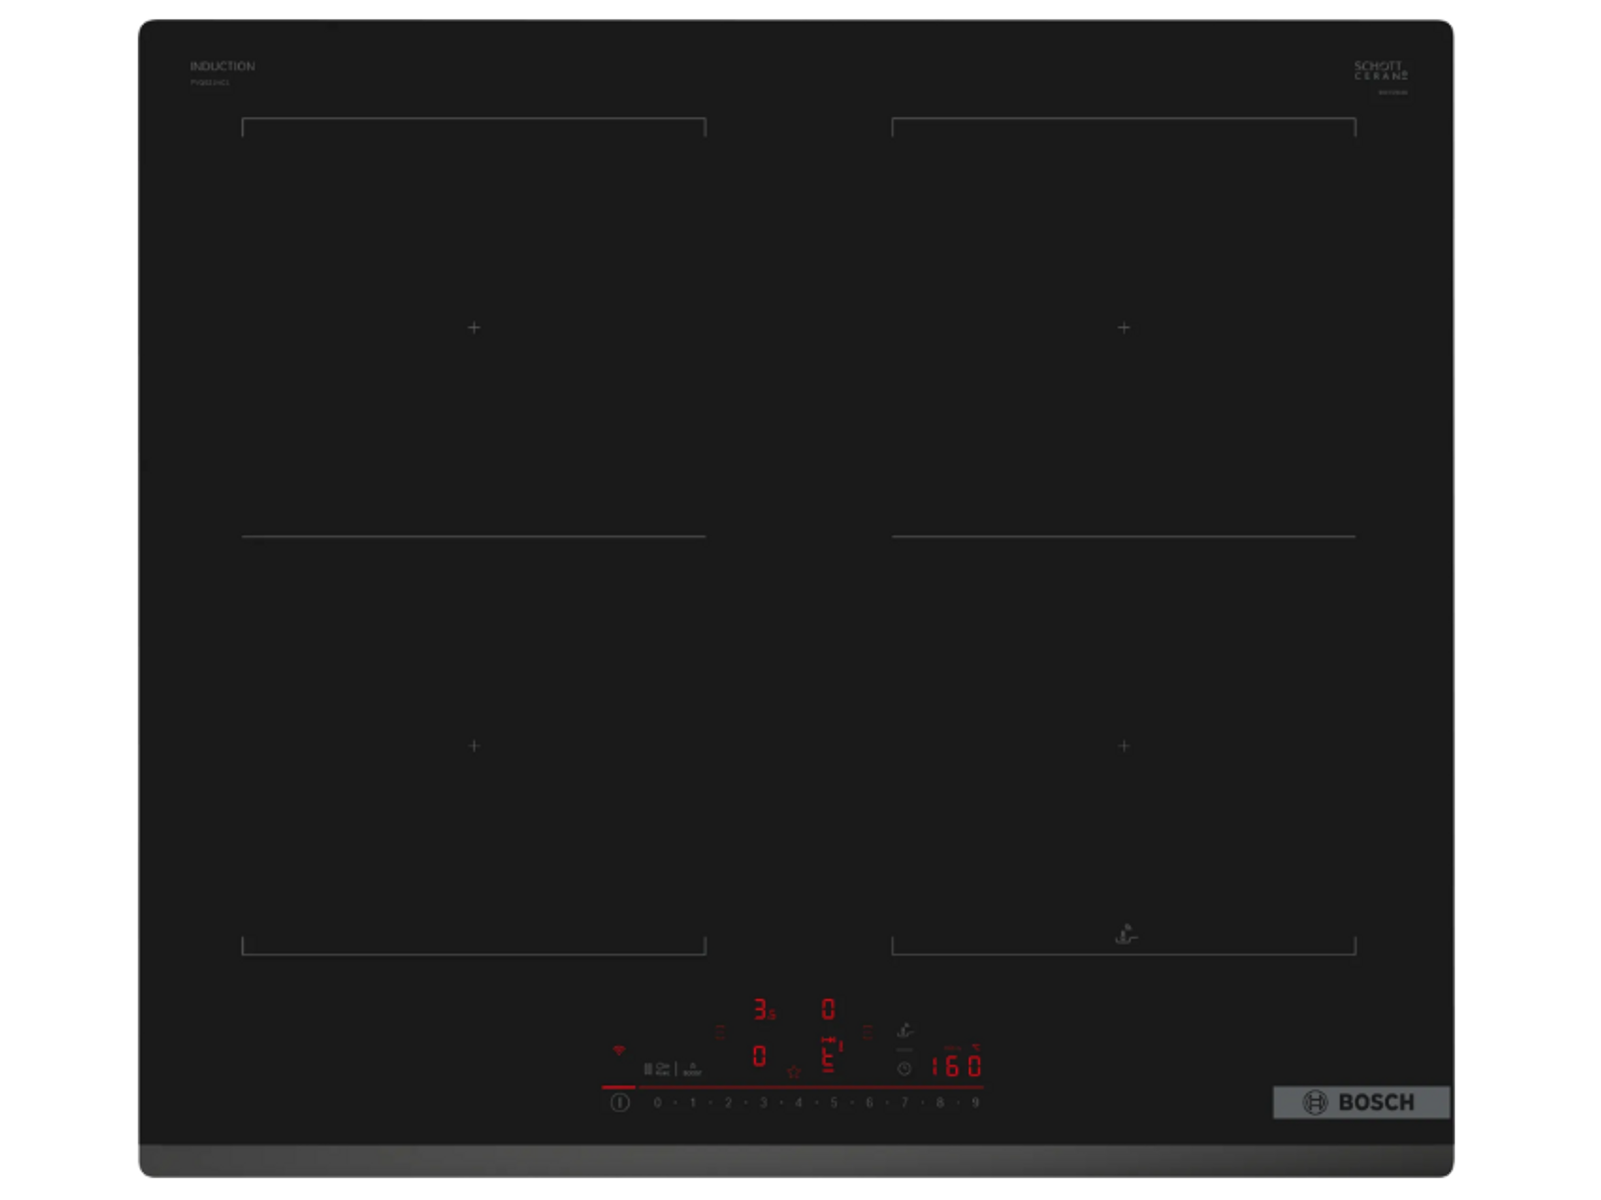Tap power level 0 on the slider

point(657,1102)
